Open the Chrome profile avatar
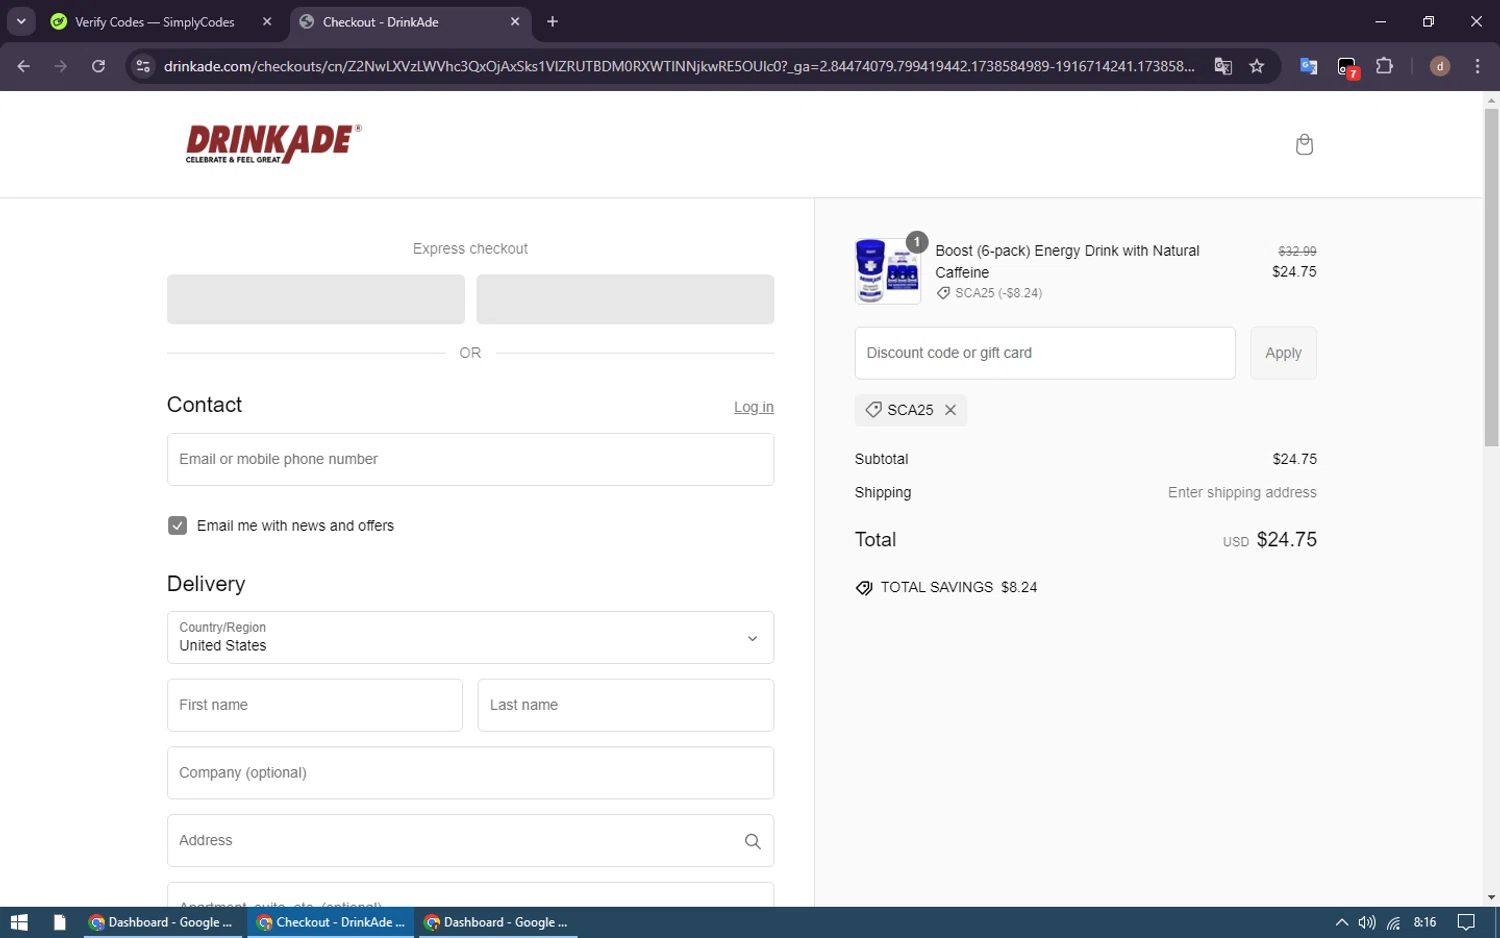The width and height of the screenshot is (1500, 938). (x=1440, y=66)
